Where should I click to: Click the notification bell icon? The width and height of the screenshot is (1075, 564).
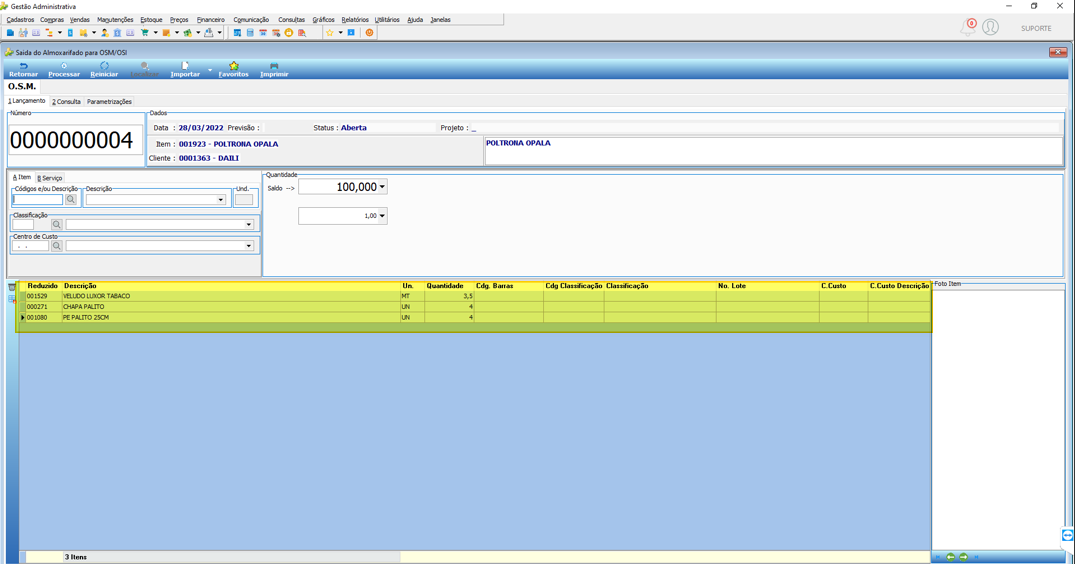[x=968, y=27]
